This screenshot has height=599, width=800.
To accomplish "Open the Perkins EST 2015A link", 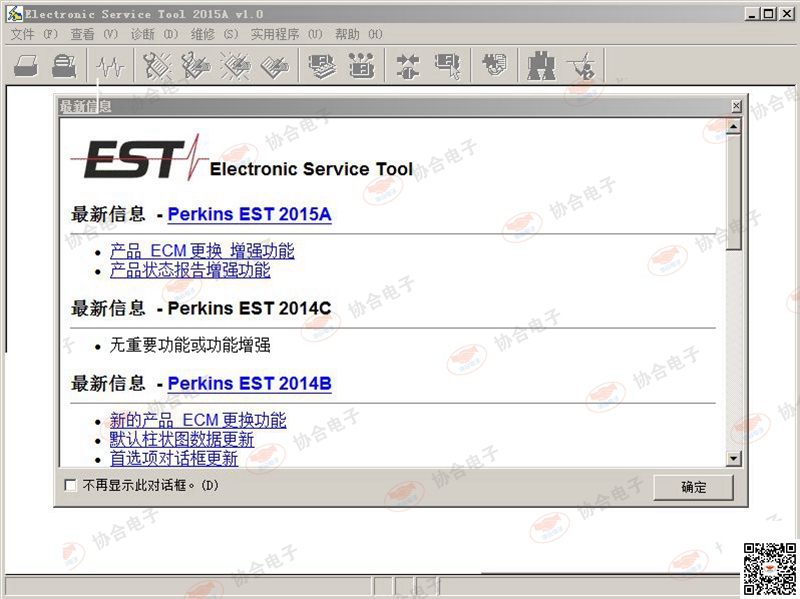I will click(249, 214).
